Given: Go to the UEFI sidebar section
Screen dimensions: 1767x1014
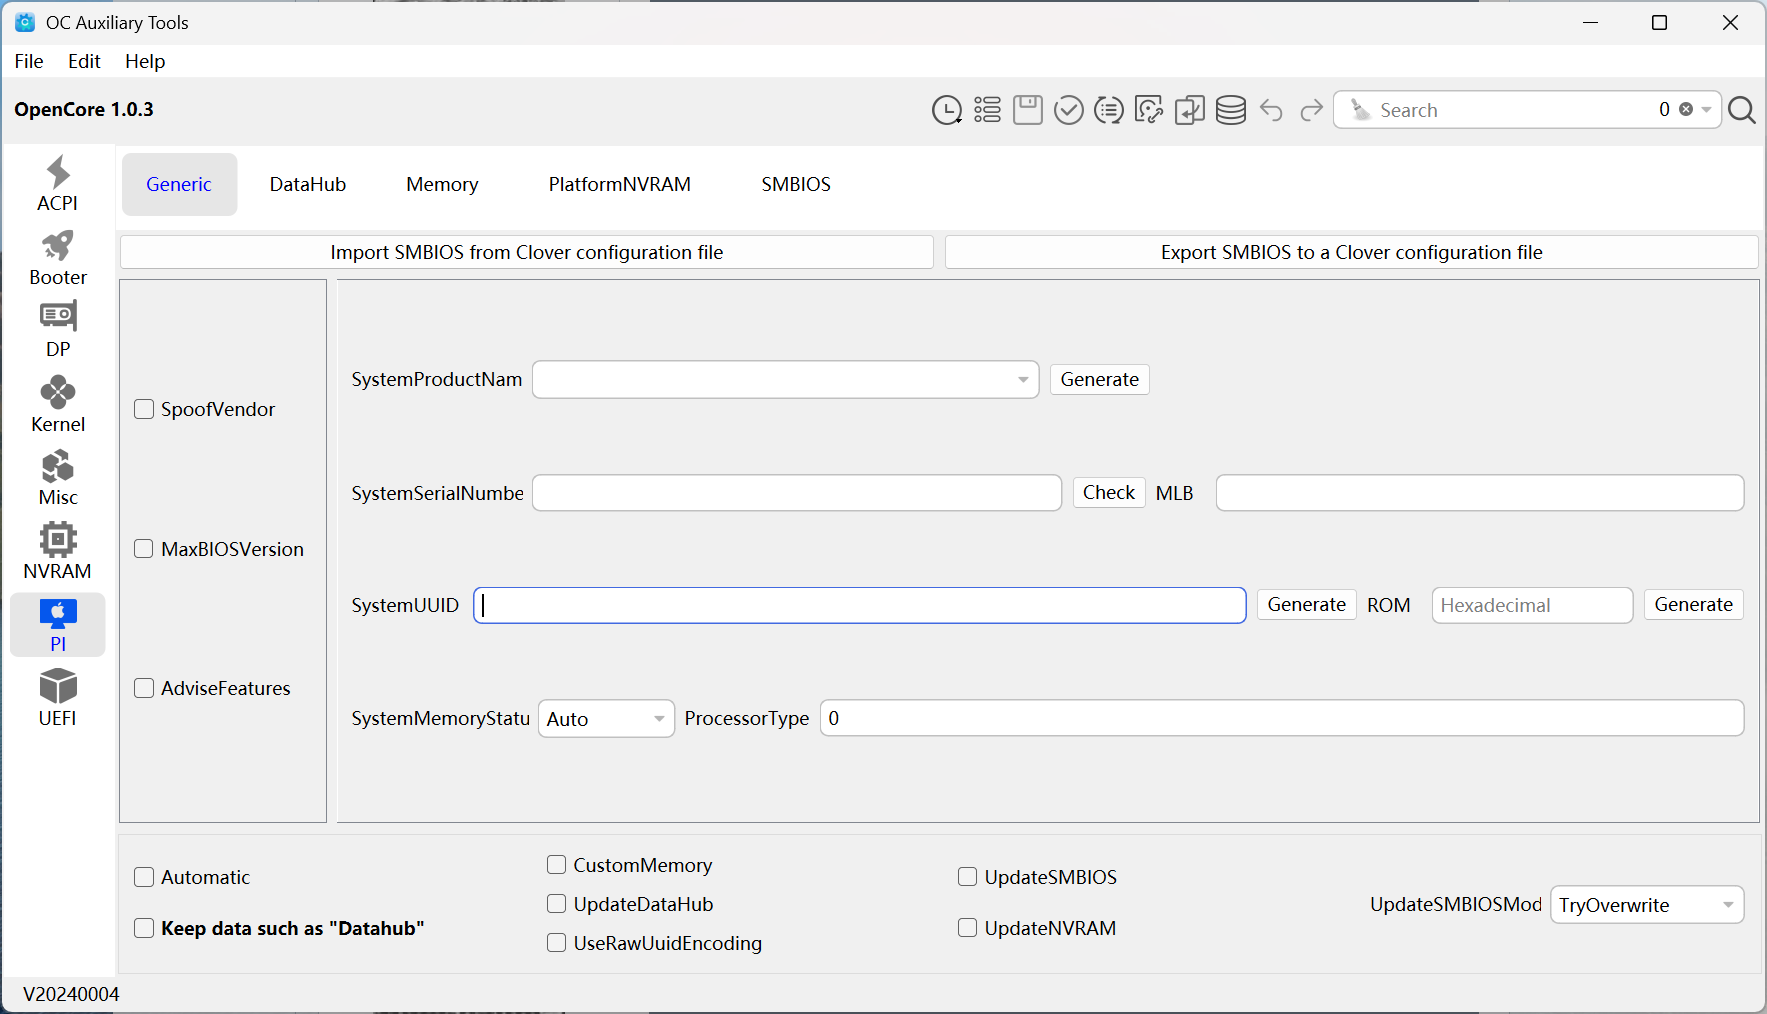Looking at the screenshot, I should 58,698.
